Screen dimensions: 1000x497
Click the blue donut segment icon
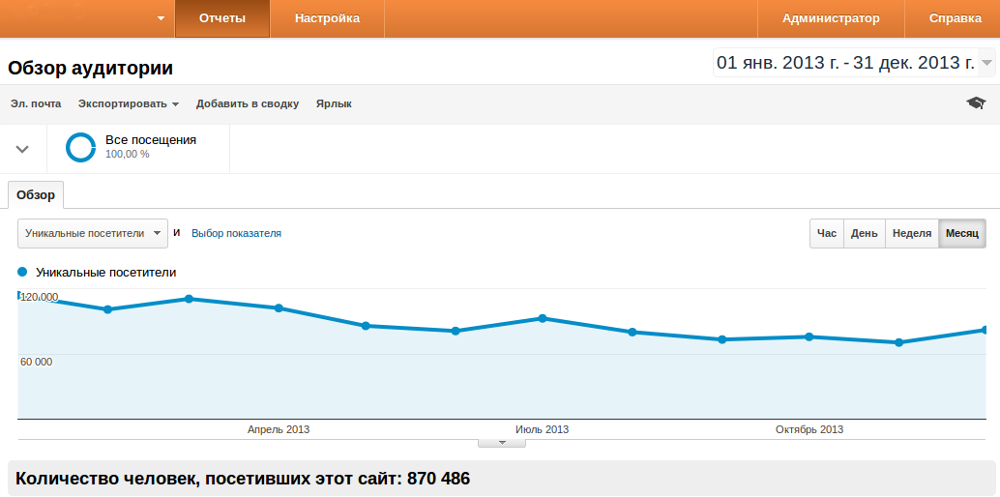[x=80, y=147]
